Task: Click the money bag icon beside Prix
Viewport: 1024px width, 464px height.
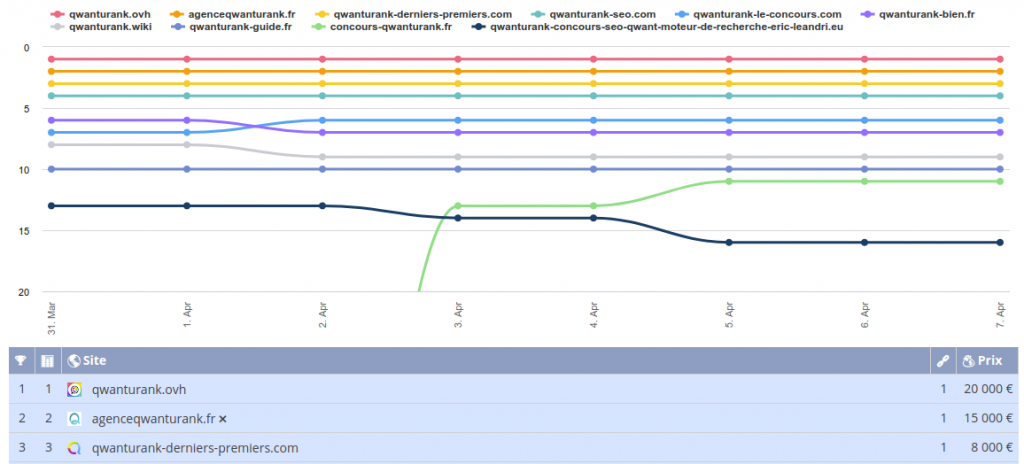Action: (968, 361)
